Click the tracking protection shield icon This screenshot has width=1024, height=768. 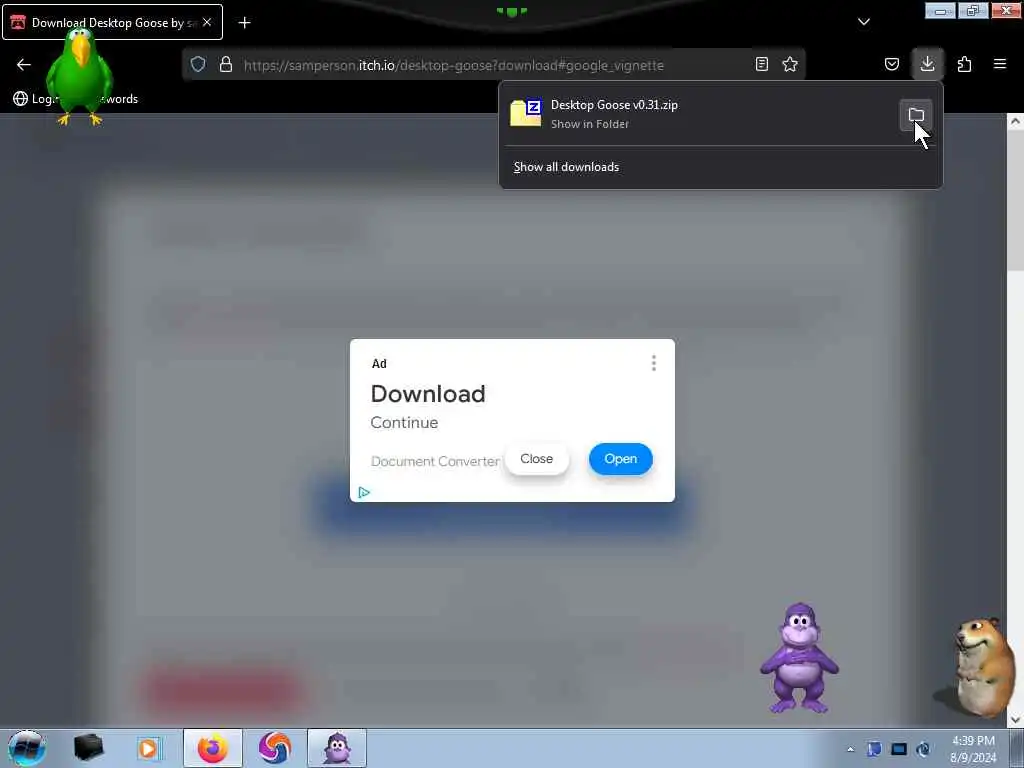click(x=198, y=64)
